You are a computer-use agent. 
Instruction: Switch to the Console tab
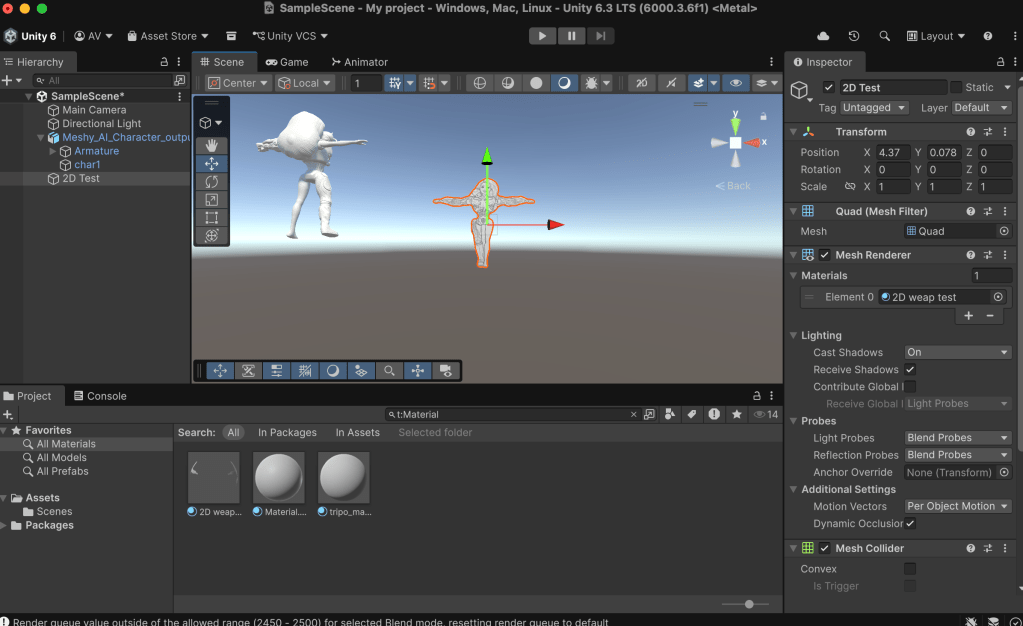click(99, 396)
